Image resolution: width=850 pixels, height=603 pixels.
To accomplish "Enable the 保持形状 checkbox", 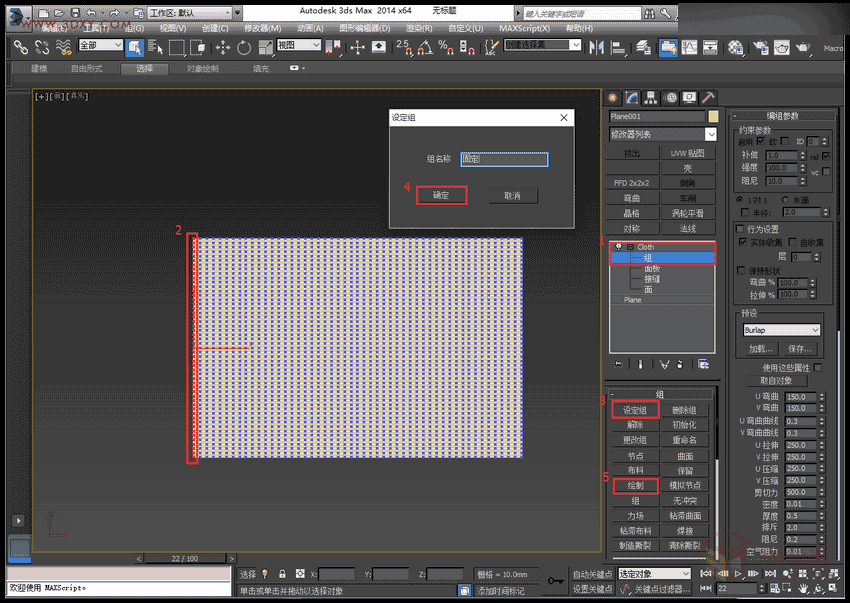I will coord(741,271).
